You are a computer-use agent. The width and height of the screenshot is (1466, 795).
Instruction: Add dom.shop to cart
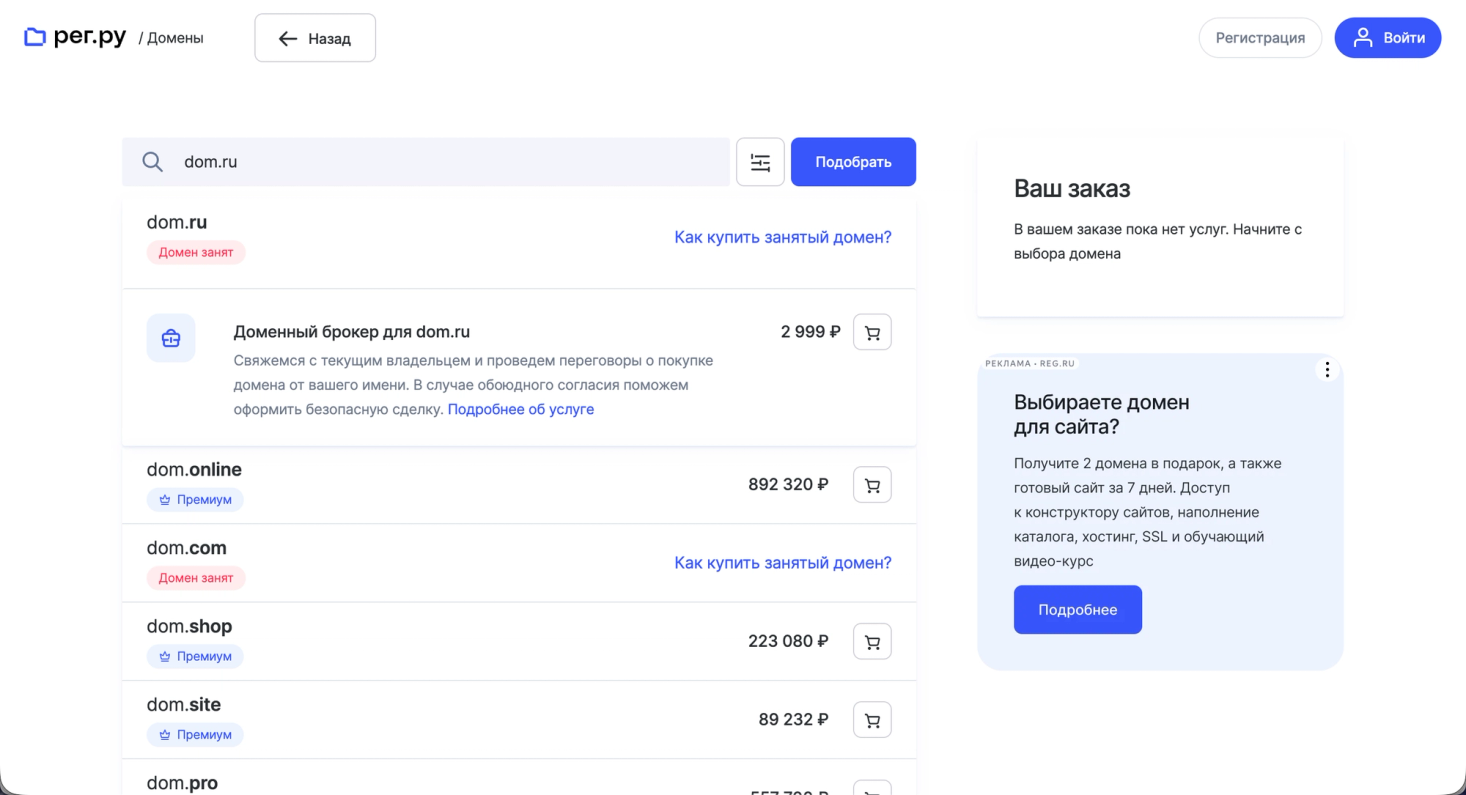click(872, 642)
